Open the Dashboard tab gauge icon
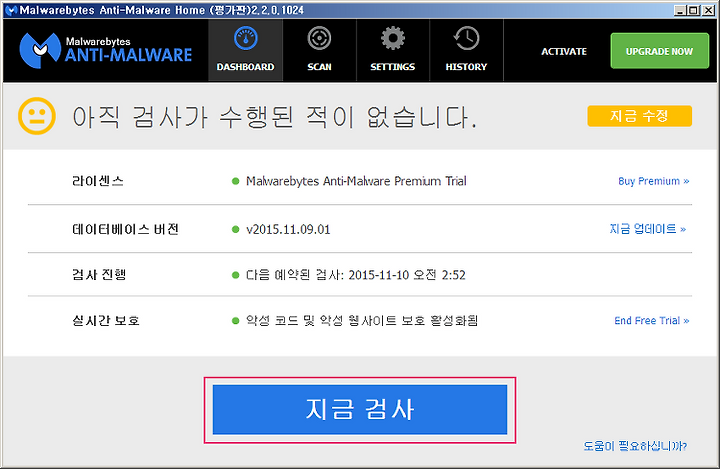 (x=246, y=38)
